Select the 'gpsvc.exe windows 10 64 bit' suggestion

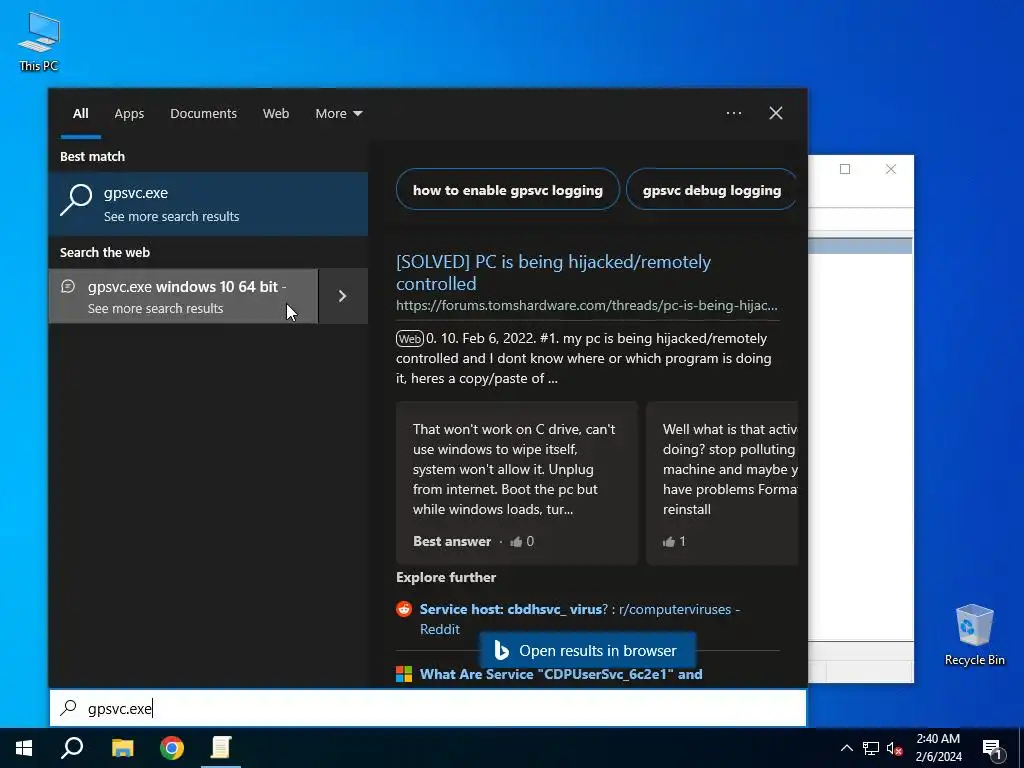click(184, 296)
